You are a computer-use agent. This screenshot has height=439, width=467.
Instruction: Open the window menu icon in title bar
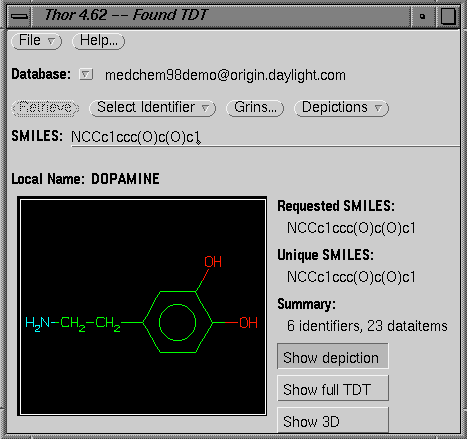coord(19,16)
